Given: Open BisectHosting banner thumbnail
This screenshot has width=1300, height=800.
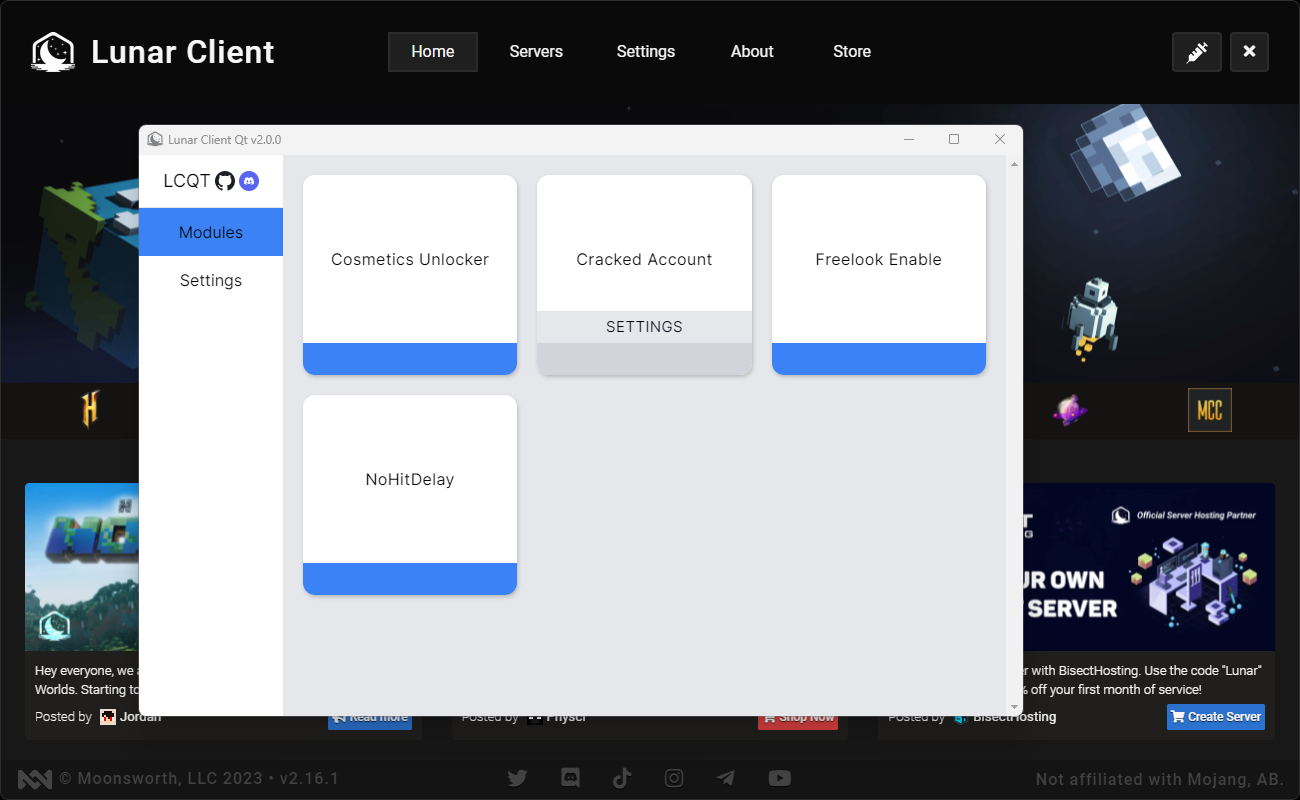Looking at the screenshot, I should coord(1149,567).
